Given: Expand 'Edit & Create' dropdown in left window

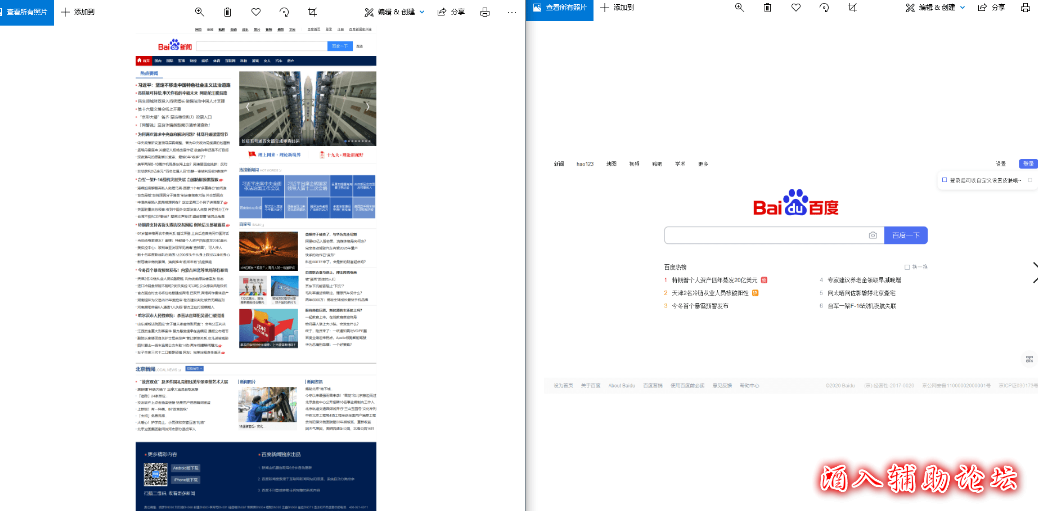Looking at the screenshot, I should 395,12.
